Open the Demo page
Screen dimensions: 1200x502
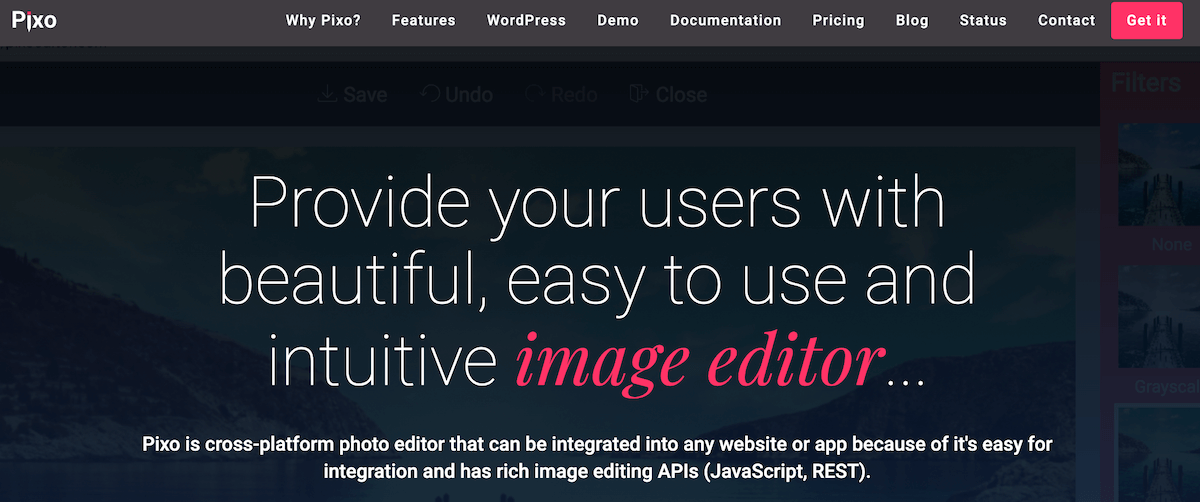pos(618,20)
